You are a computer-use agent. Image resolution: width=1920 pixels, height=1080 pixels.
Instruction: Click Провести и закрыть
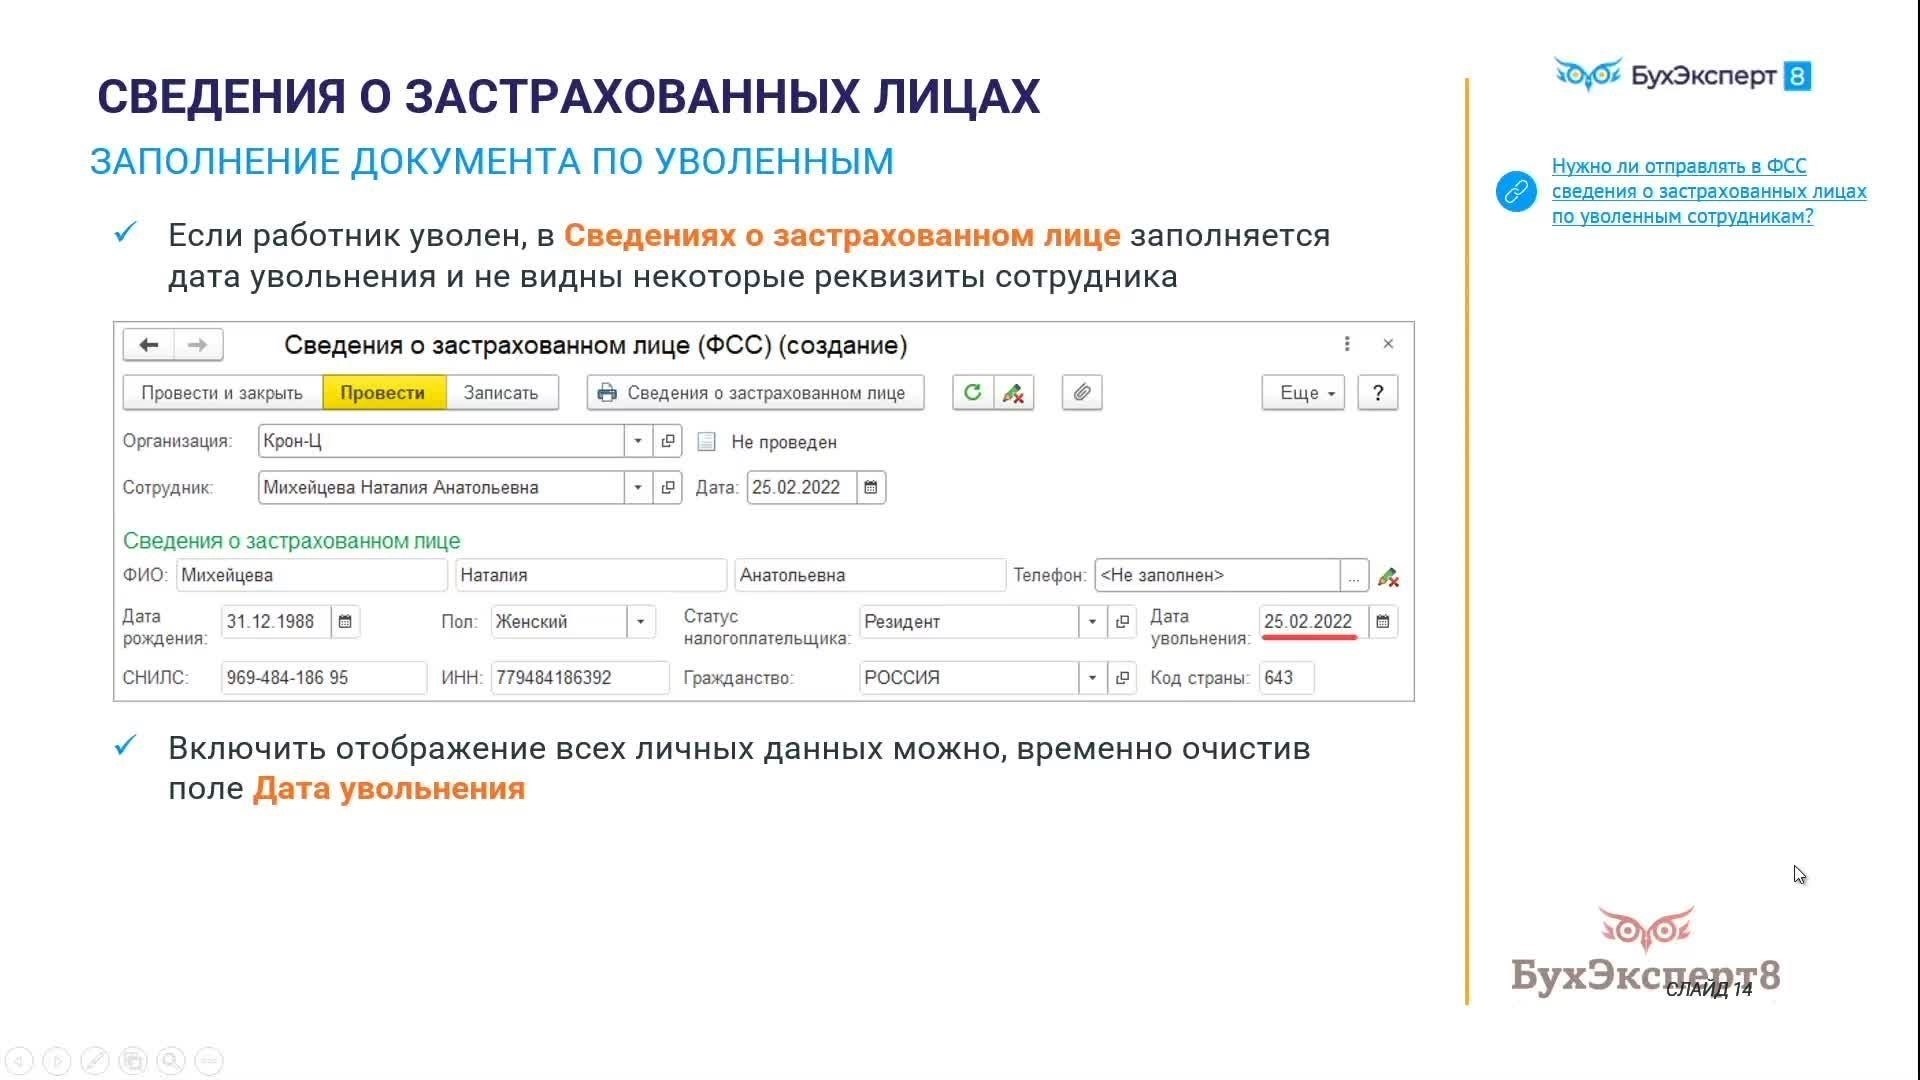[222, 393]
